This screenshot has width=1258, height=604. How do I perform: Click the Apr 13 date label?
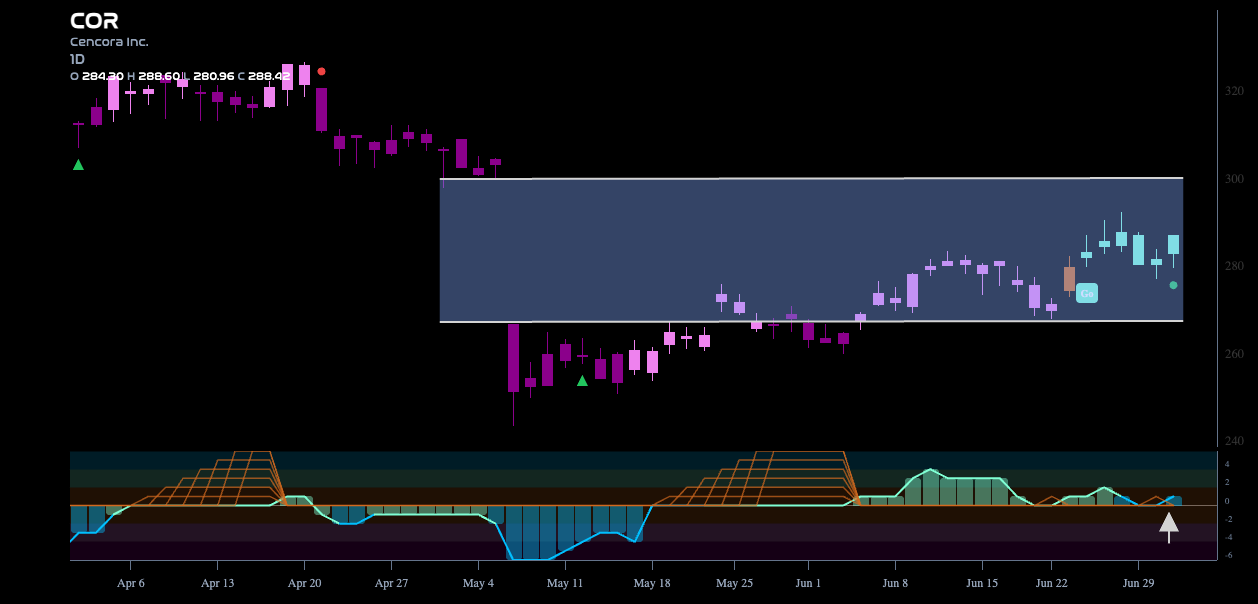[217, 583]
